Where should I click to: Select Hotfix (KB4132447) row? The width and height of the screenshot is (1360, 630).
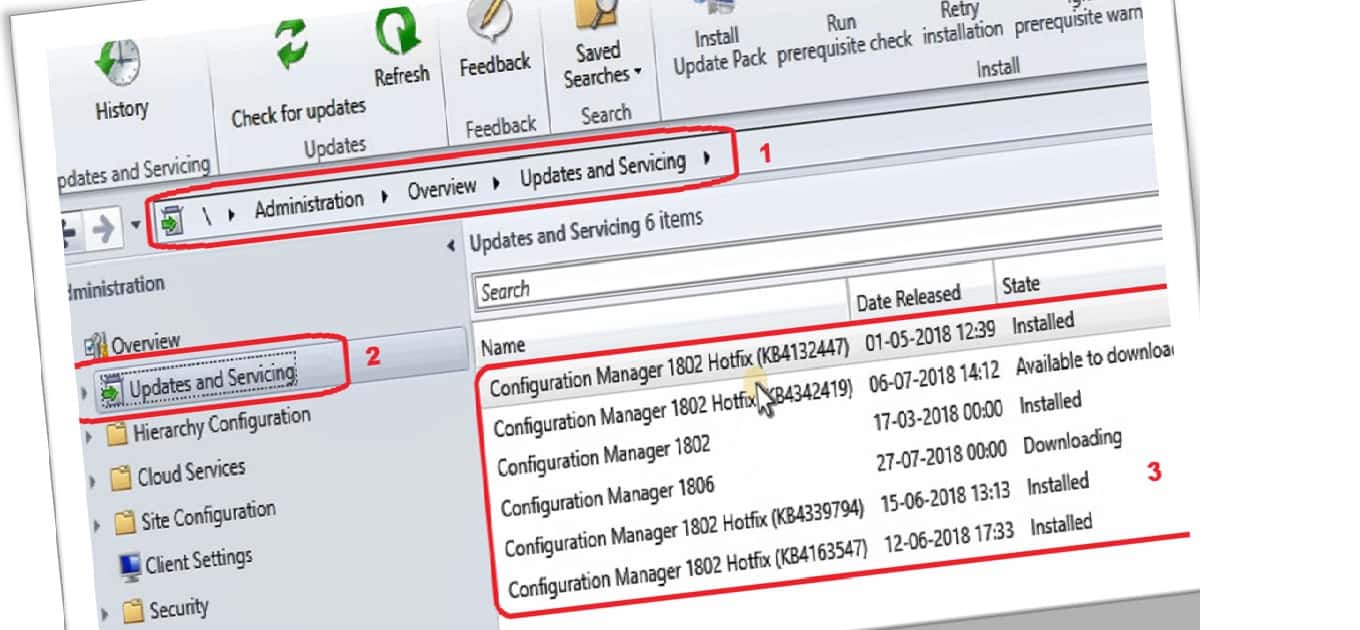click(x=668, y=367)
